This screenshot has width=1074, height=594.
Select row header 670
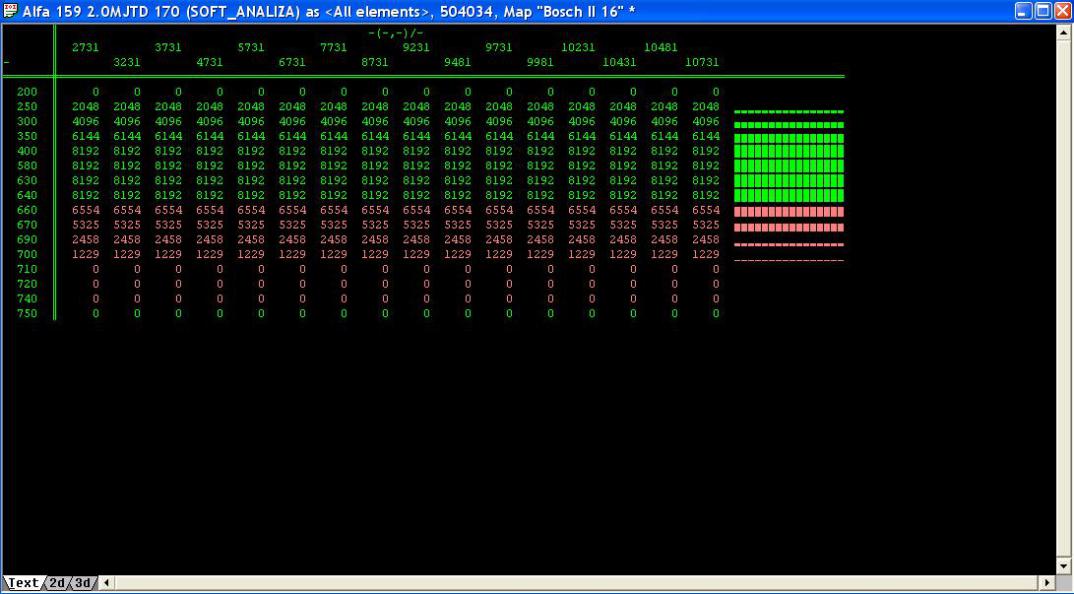(27, 225)
